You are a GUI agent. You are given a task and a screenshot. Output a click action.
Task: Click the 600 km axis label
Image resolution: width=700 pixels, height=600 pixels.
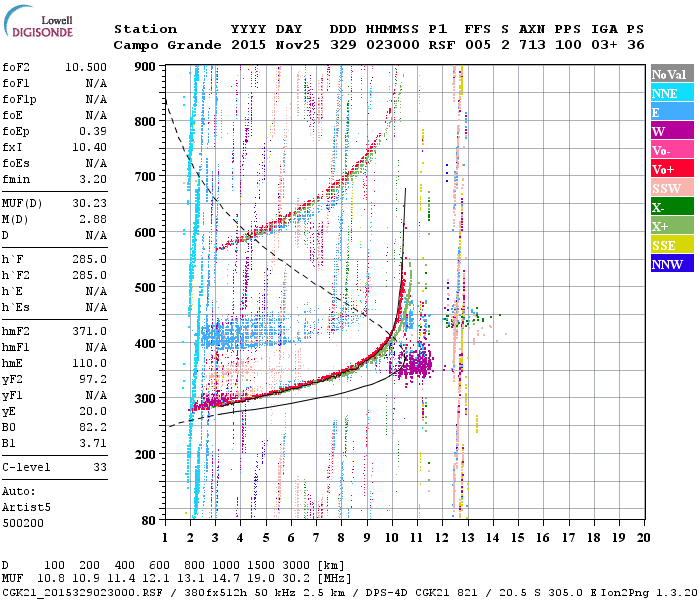(145, 233)
